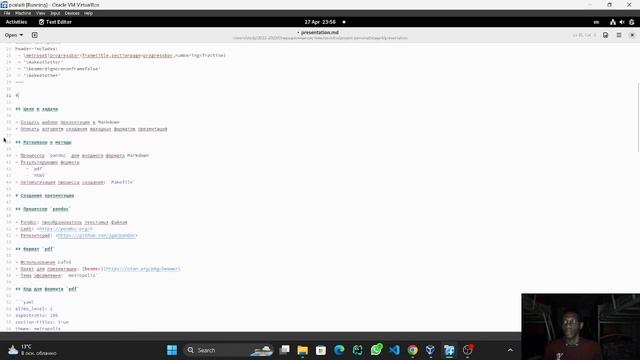Switch to the running VirtualBox VM icon
This screenshot has width=640, height=360.
pos(449,350)
